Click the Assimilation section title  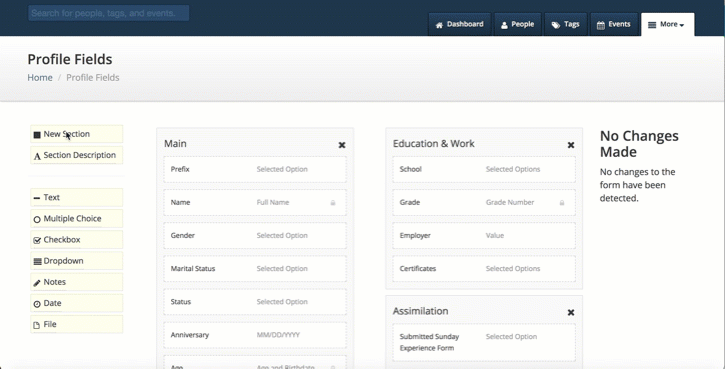point(420,311)
